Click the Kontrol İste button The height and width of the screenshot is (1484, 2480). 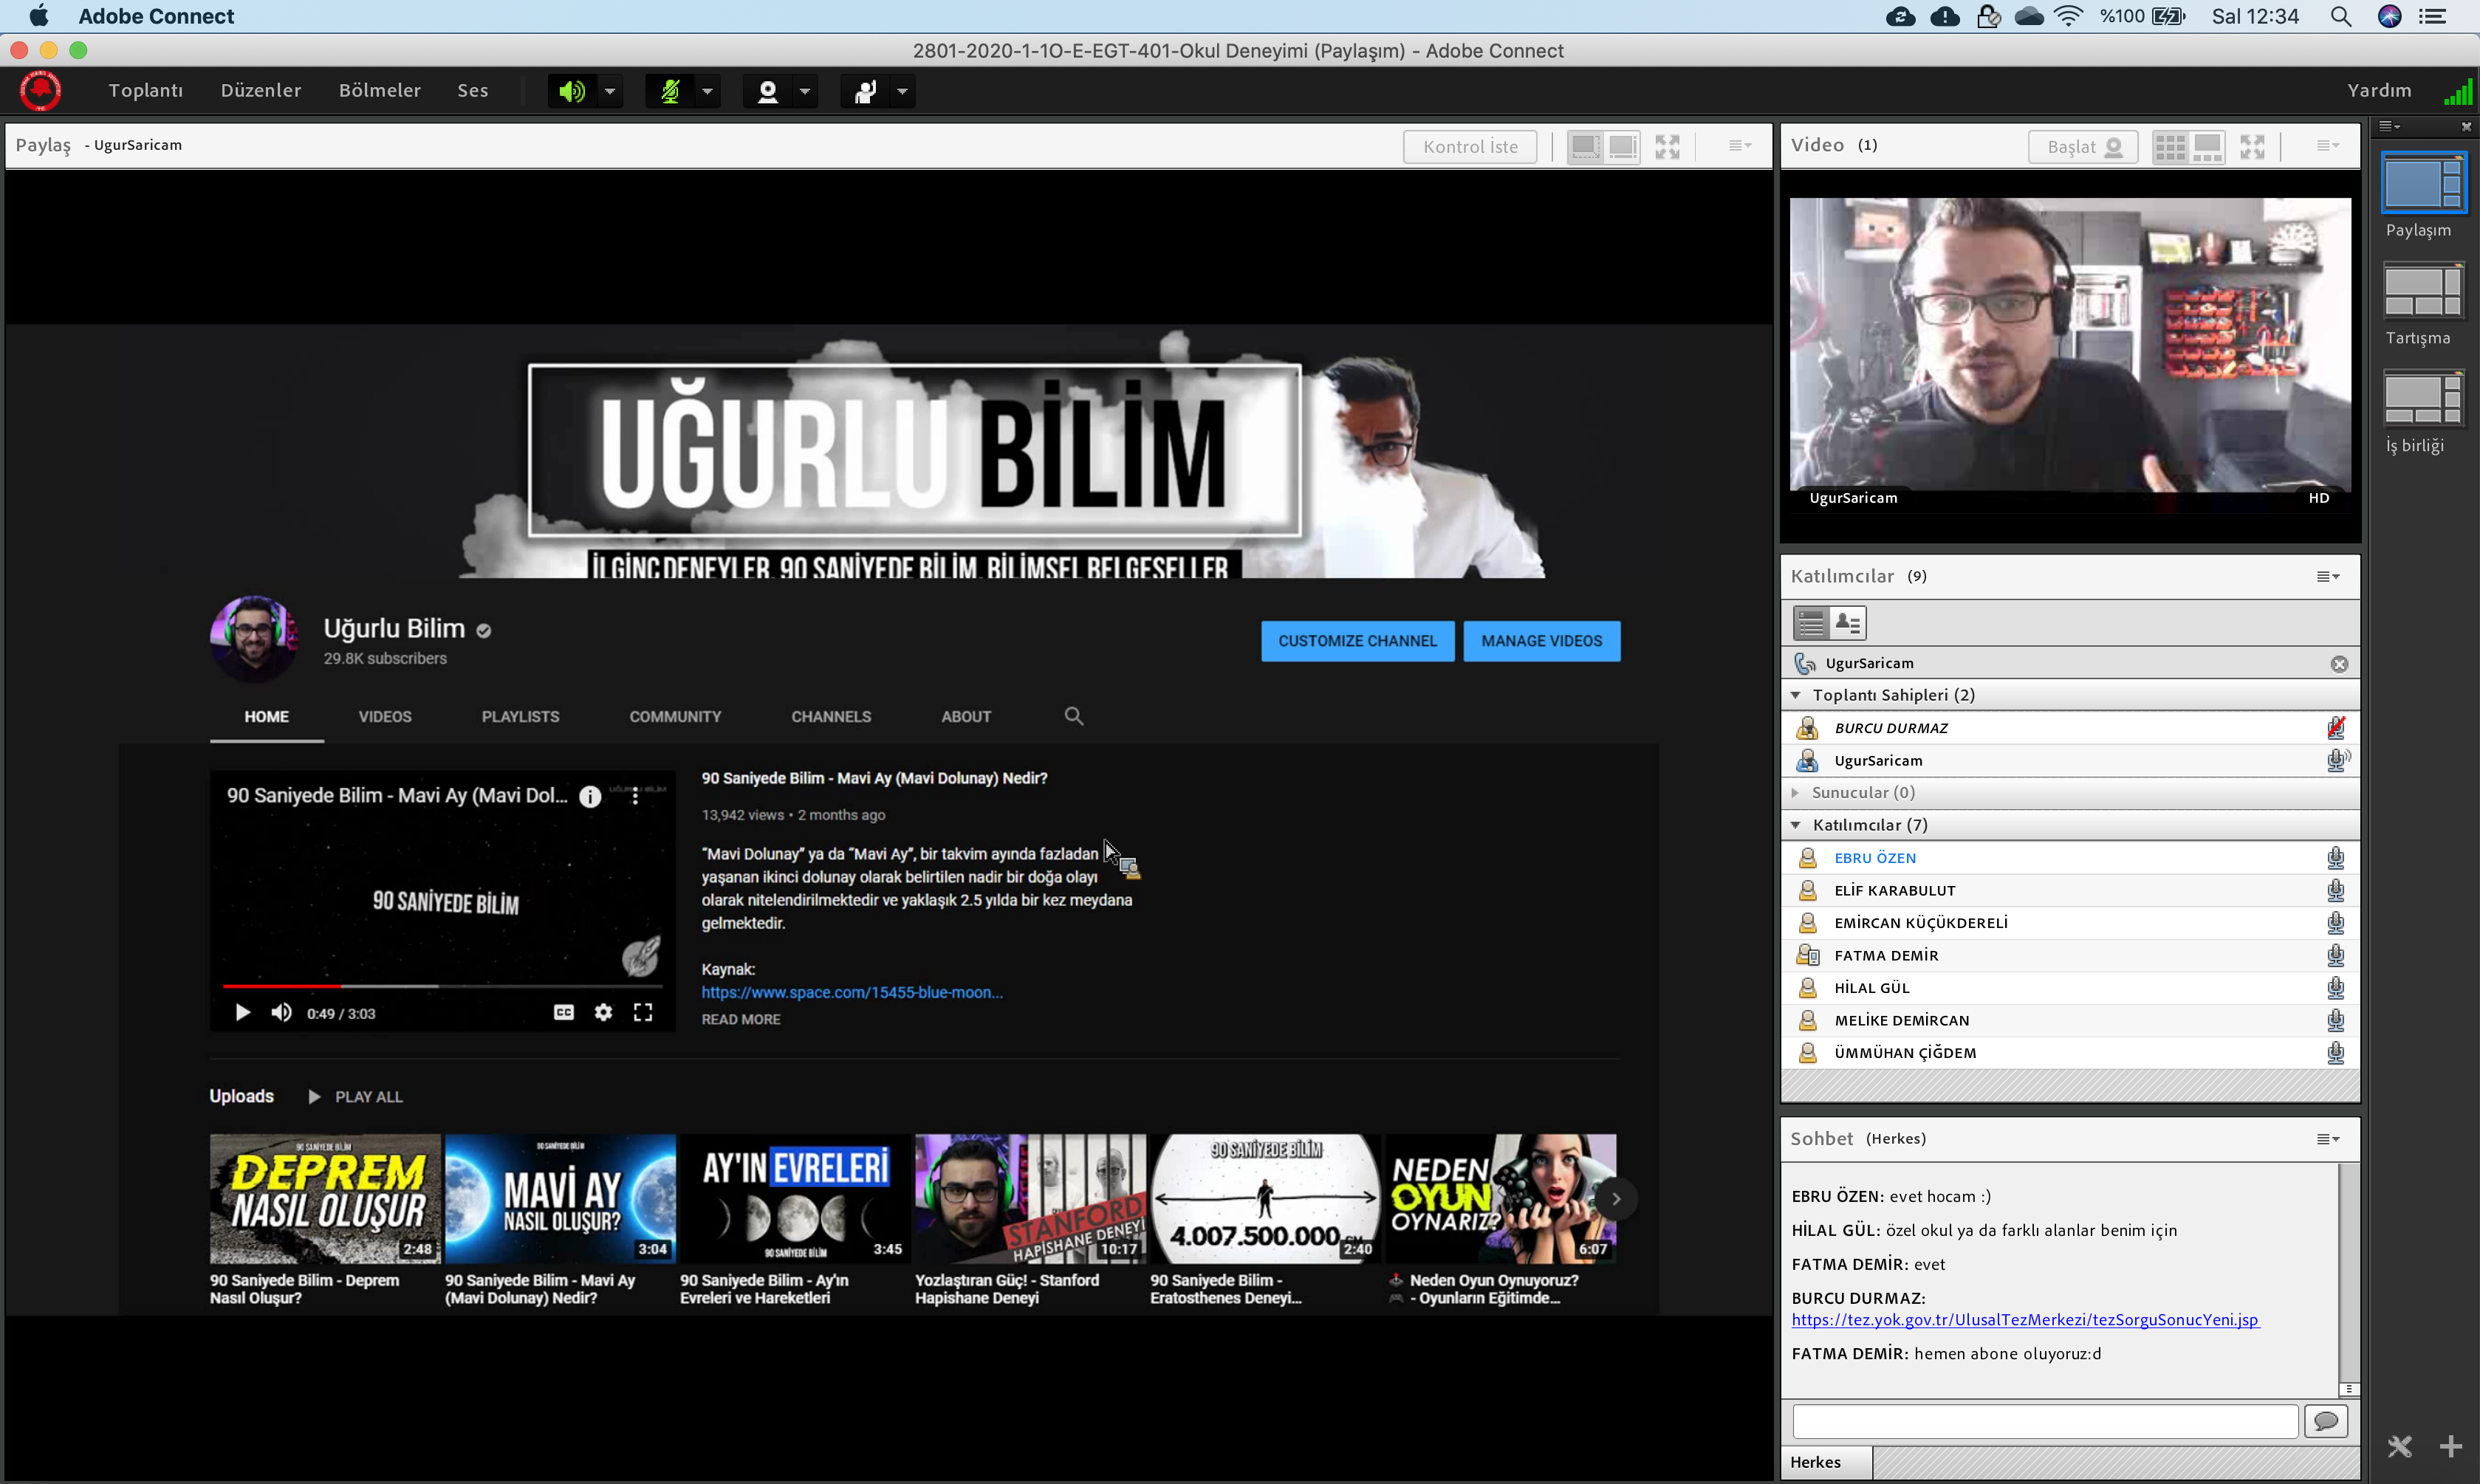pos(1469,146)
